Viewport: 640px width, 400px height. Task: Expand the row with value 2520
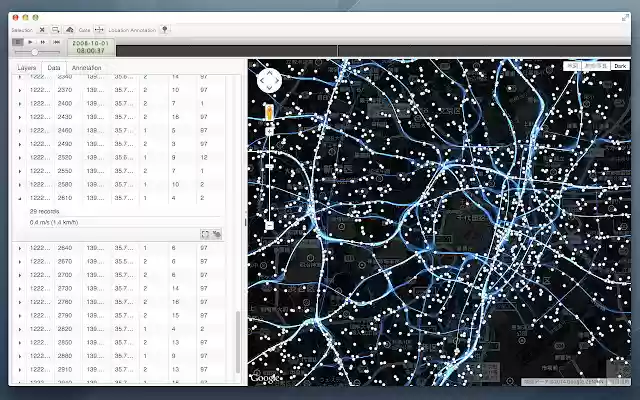tap(20, 158)
